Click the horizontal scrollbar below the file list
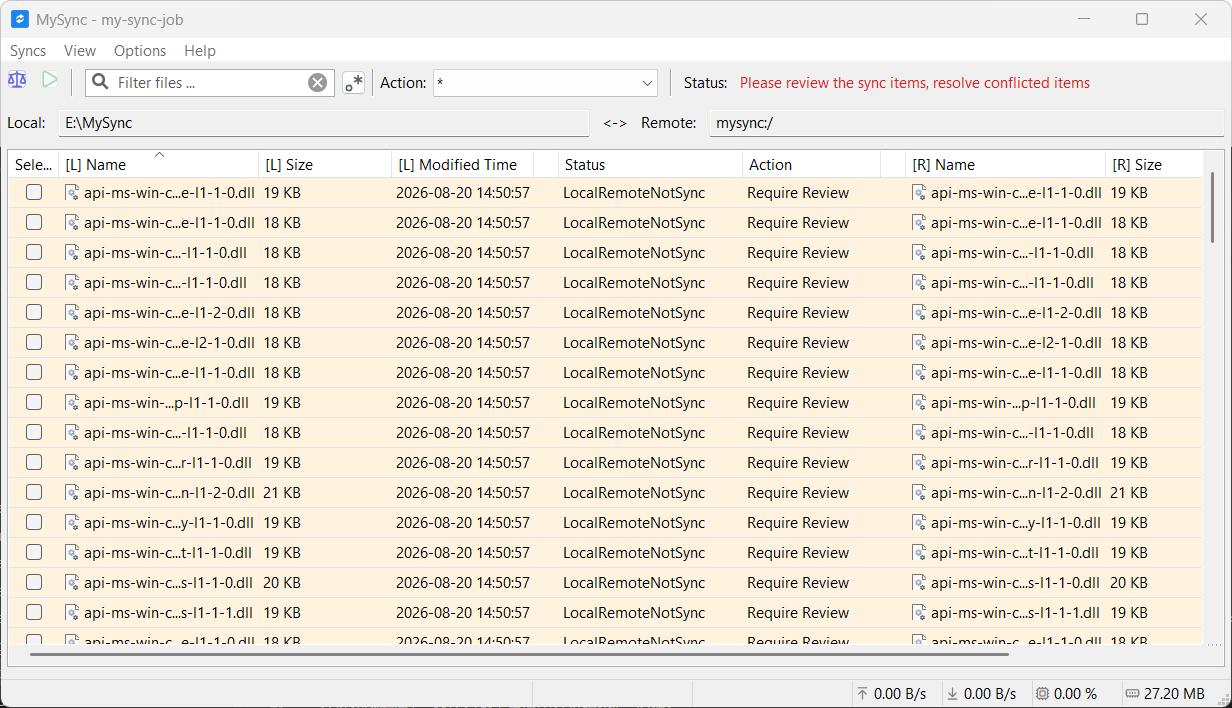Viewport: 1232px width, 708px height. tap(519, 655)
